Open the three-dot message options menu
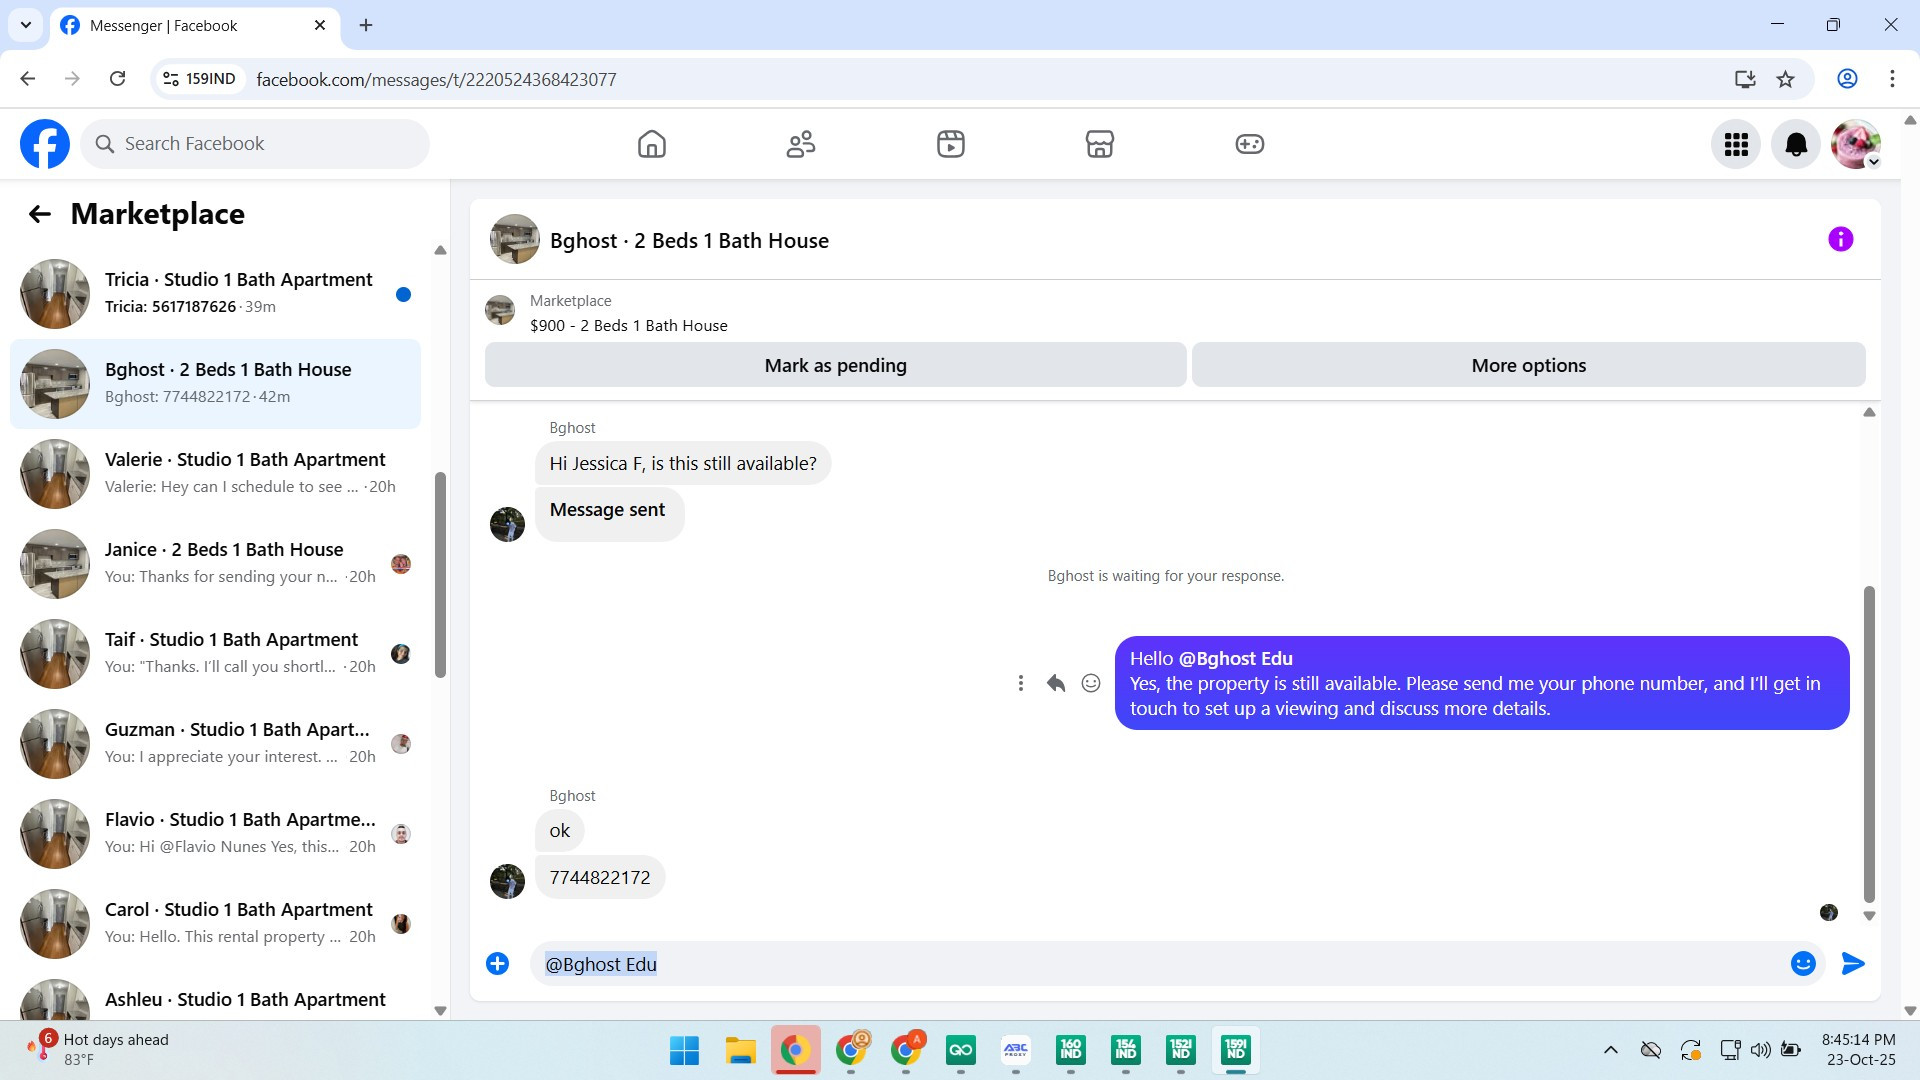The height and width of the screenshot is (1080, 1920). click(1020, 683)
